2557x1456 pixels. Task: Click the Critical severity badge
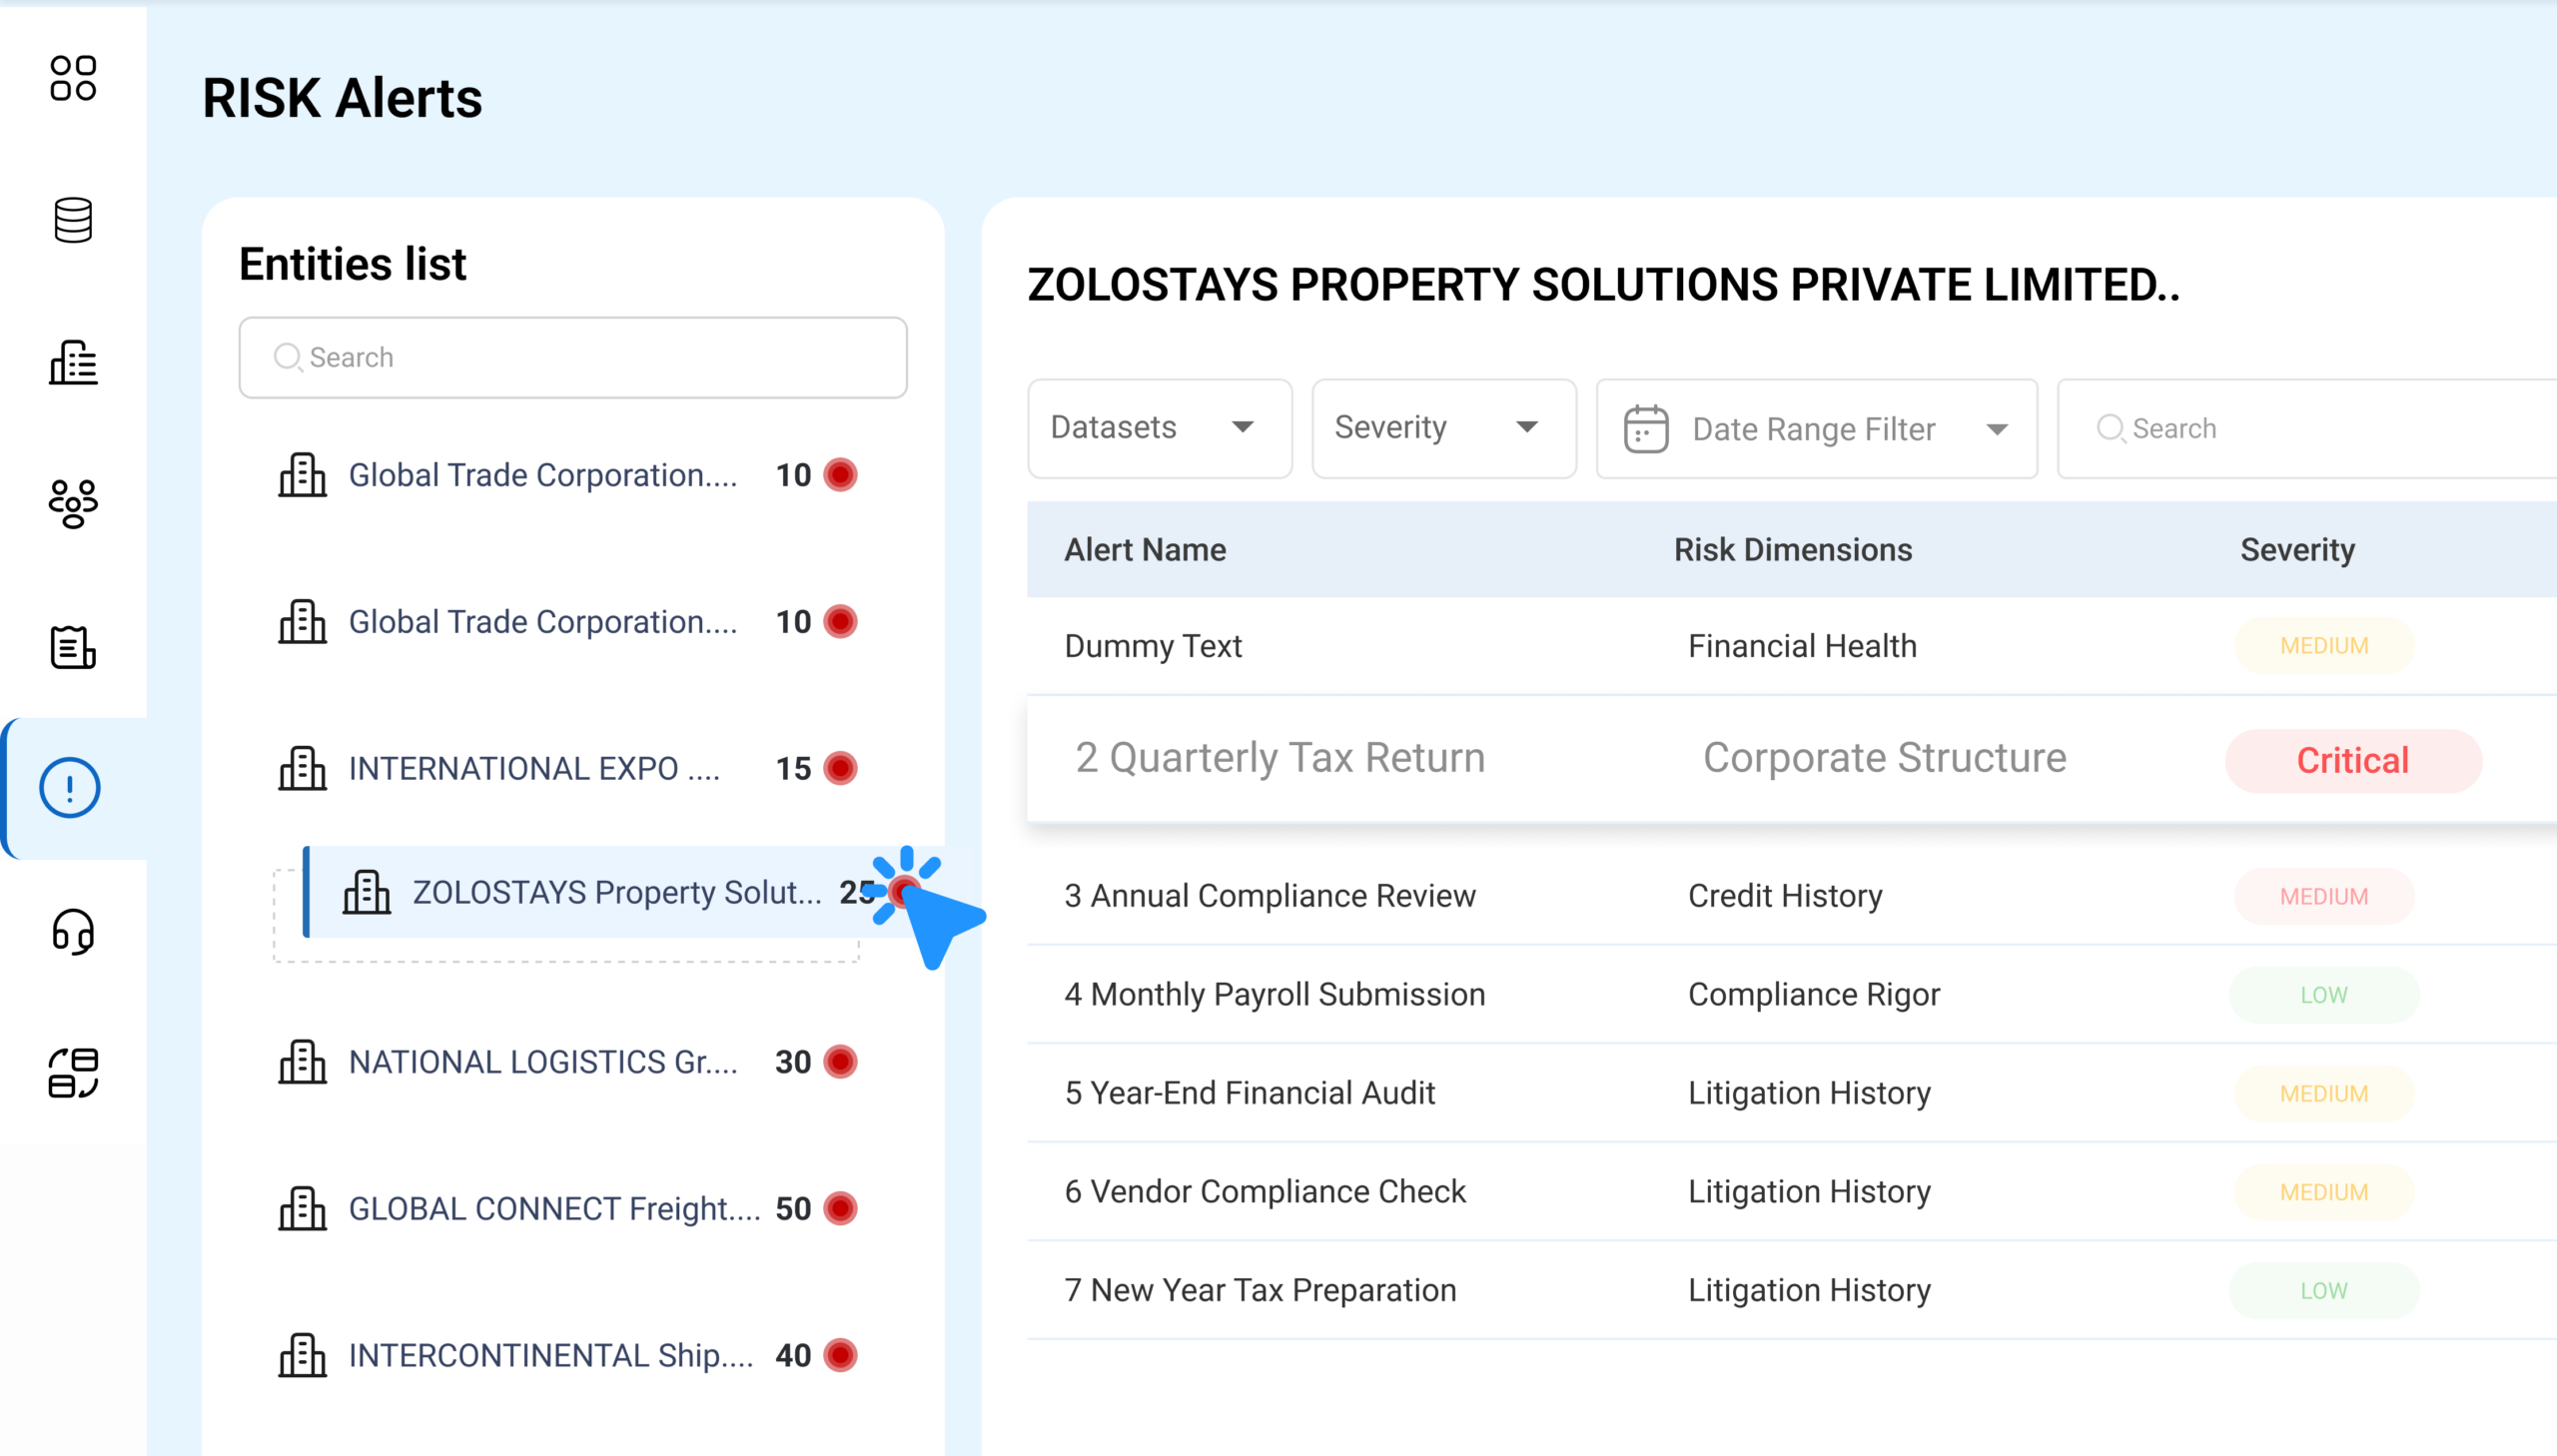pyautogui.click(x=2351, y=761)
